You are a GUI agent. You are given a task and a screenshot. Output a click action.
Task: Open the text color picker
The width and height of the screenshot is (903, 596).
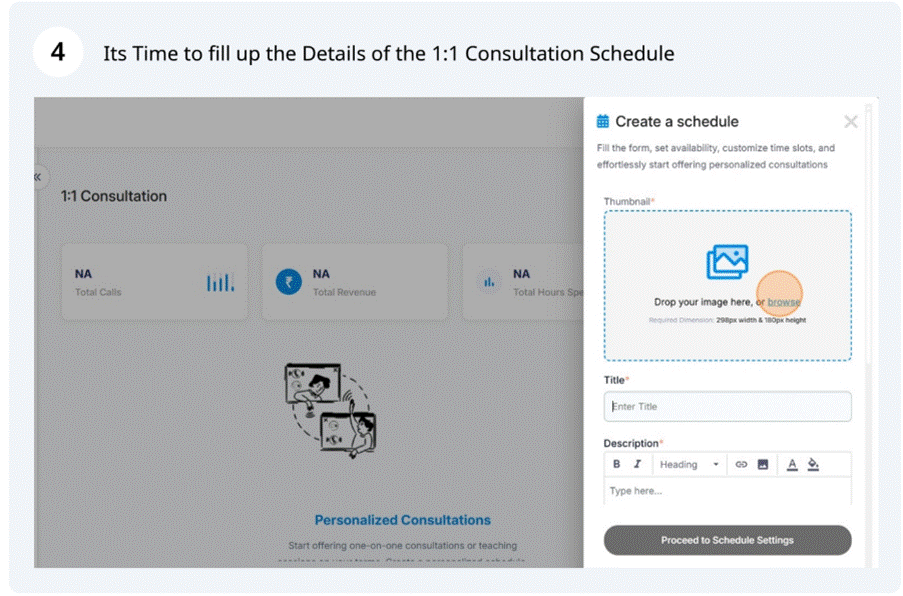(x=792, y=464)
